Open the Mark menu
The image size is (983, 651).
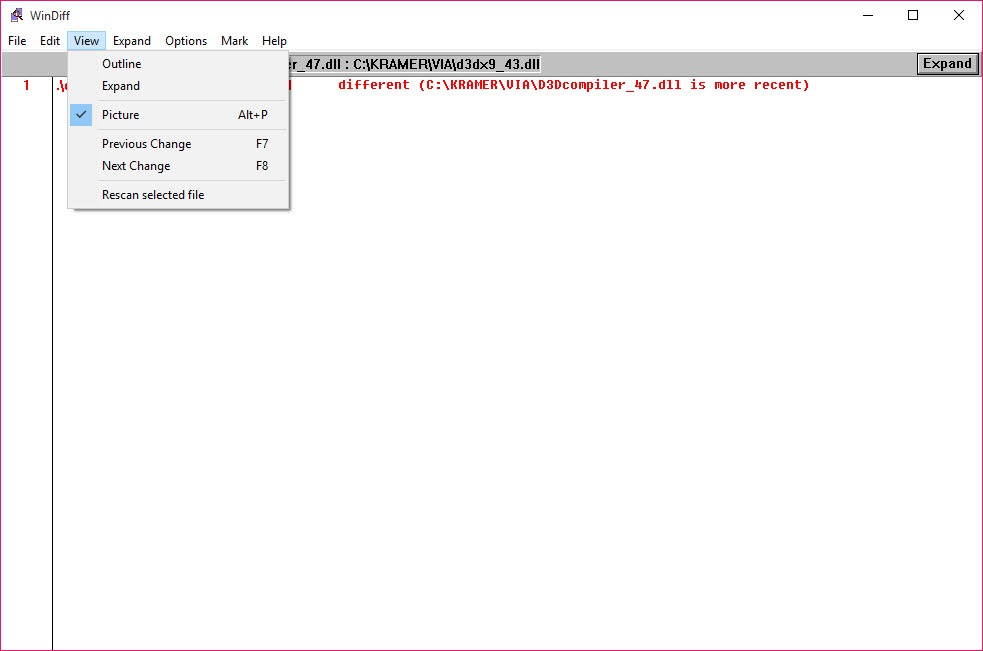pyautogui.click(x=234, y=41)
